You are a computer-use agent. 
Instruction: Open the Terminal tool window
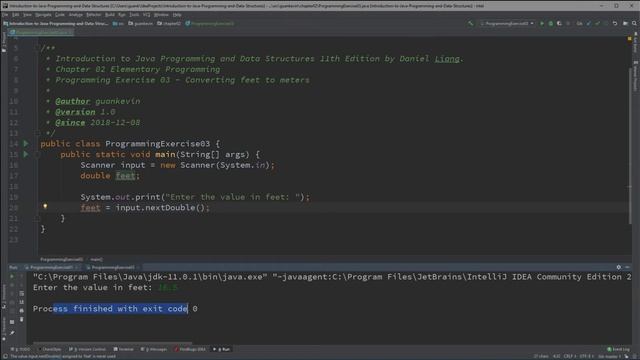click(x=124, y=349)
